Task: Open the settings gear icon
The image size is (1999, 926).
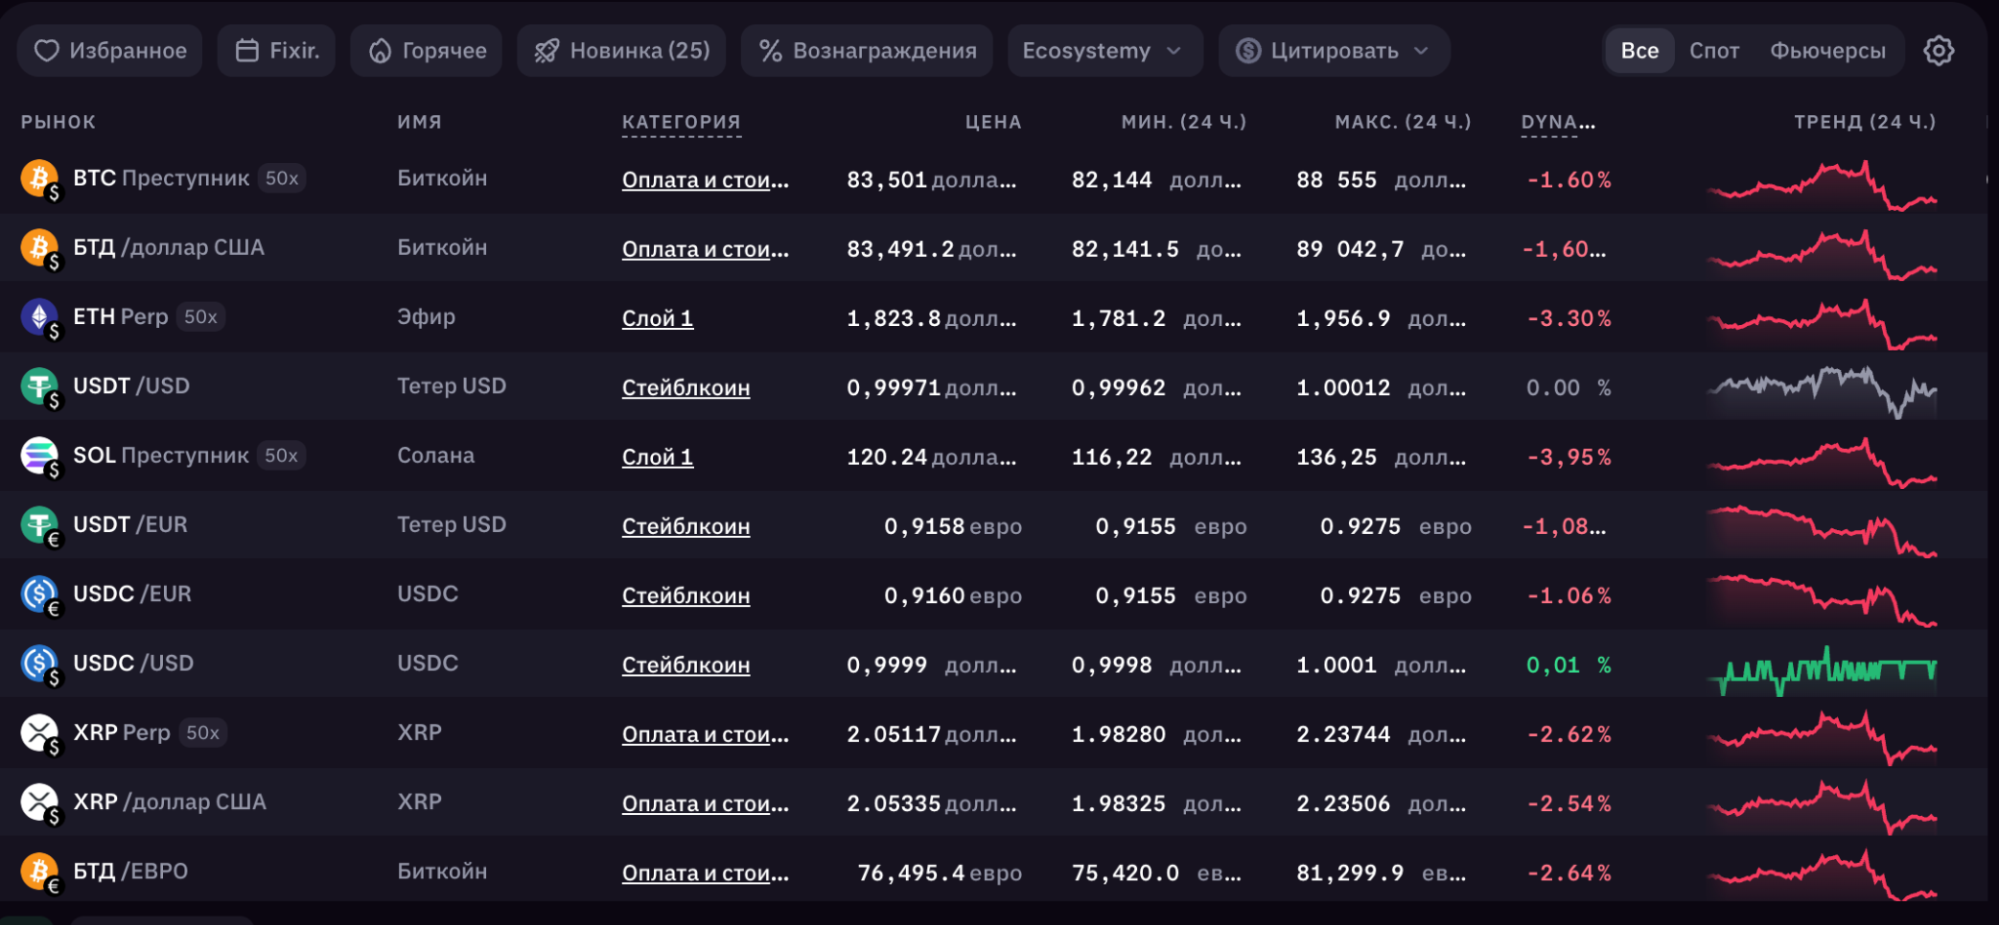Action: point(1938,51)
